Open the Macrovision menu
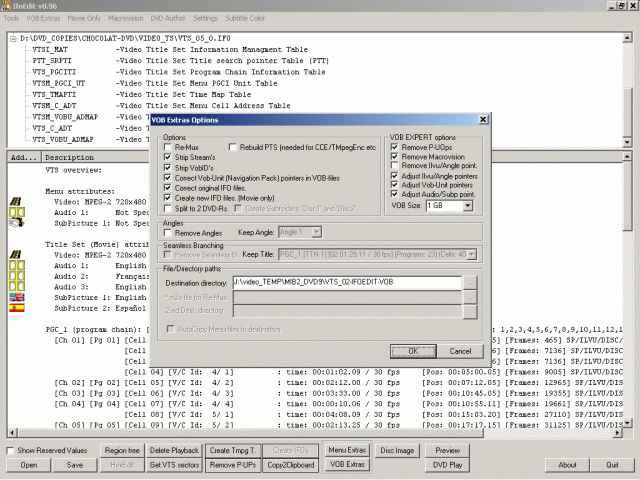This screenshot has height=480, width=640. [126, 18]
